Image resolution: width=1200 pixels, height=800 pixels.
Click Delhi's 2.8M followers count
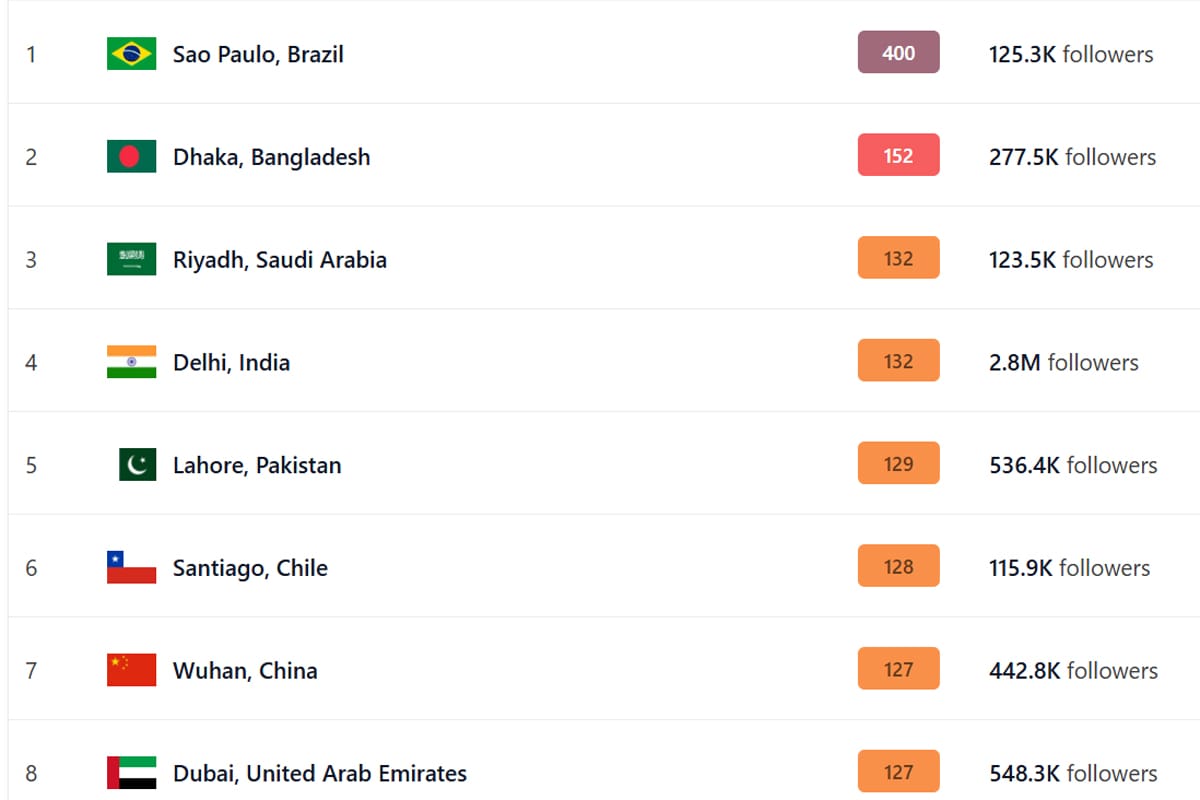pos(1063,363)
